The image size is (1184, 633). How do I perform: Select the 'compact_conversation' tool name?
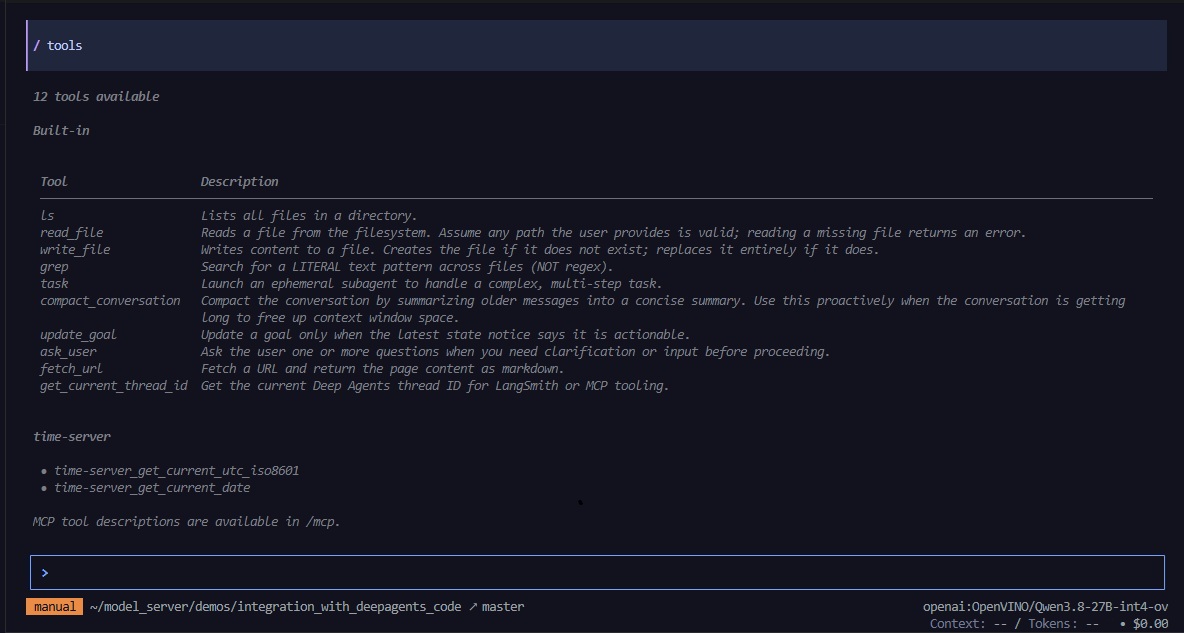(110, 301)
